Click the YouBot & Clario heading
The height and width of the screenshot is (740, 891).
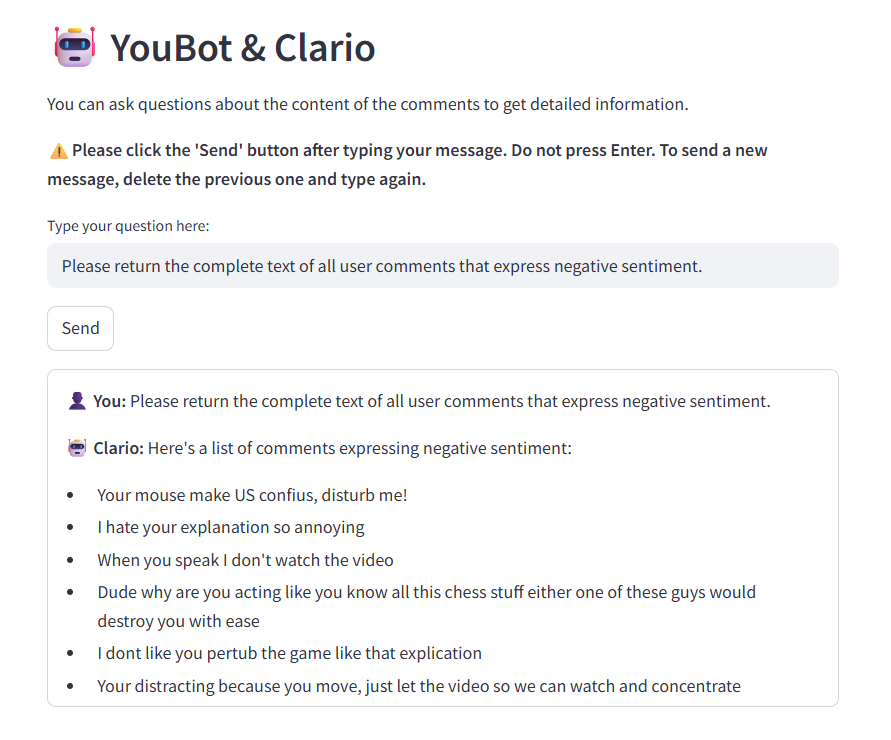pyautogui.click(x=243, y=48)
